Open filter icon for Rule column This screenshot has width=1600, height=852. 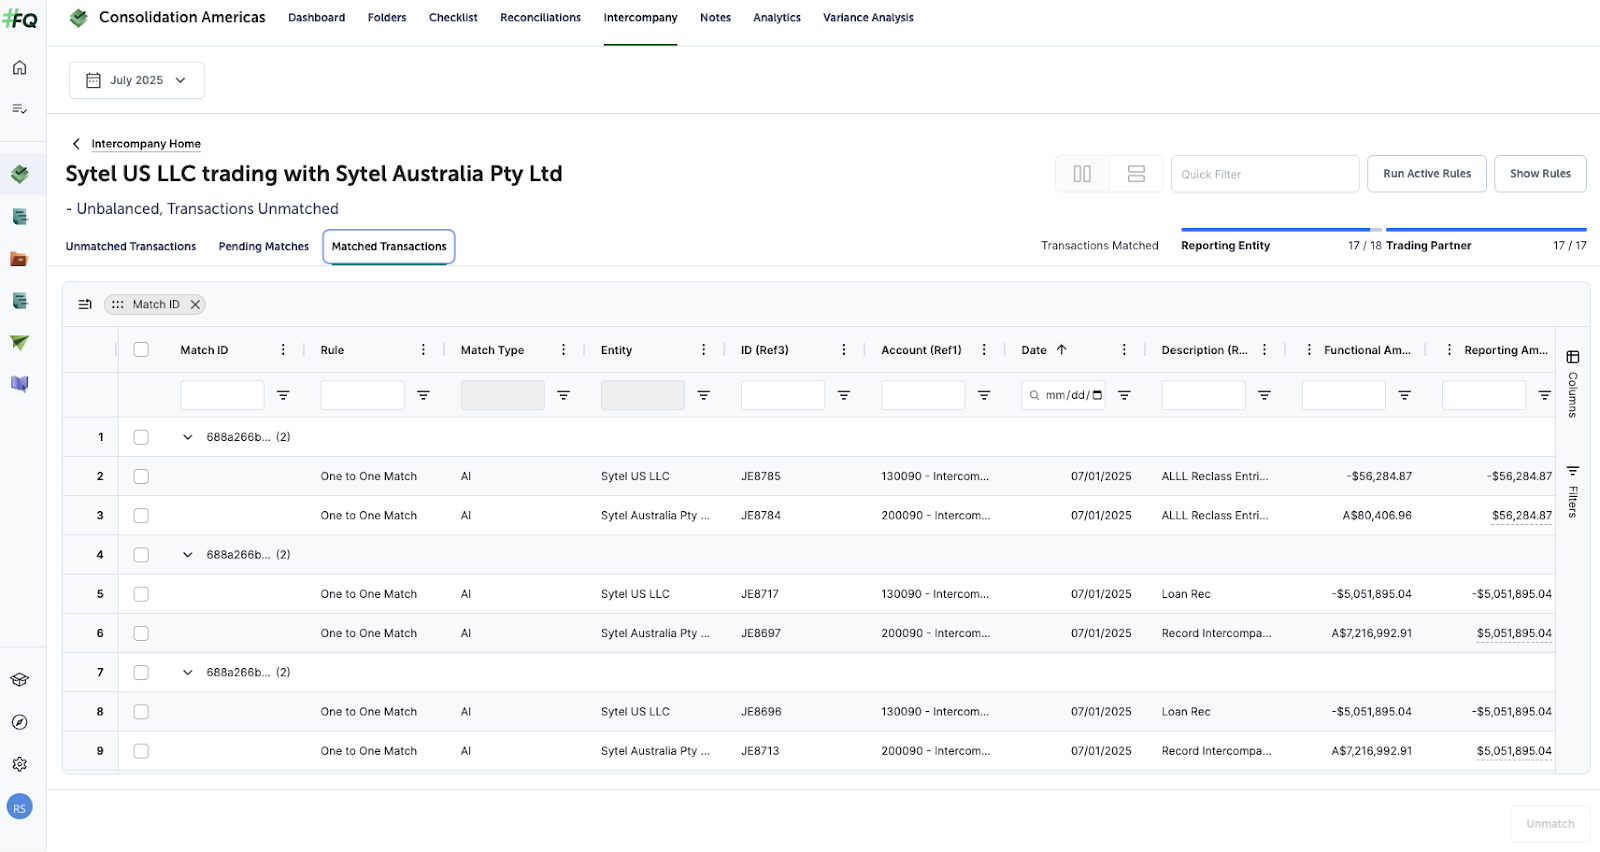click(423, 395)
